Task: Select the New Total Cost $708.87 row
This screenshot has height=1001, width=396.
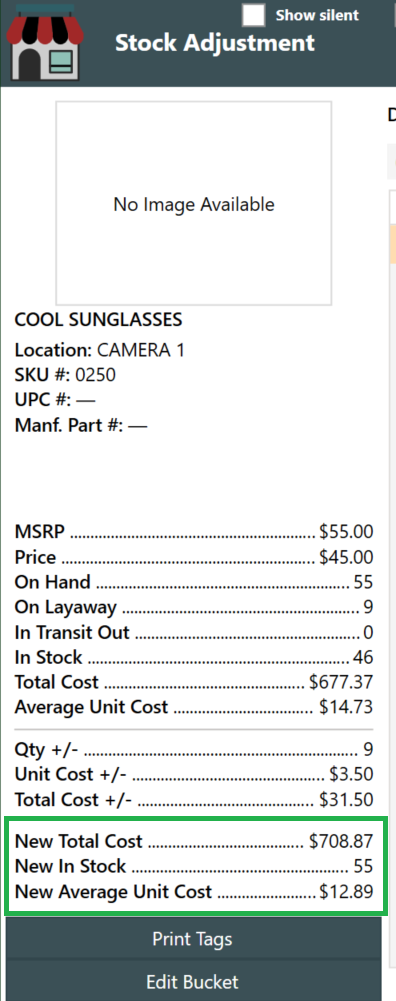Action: pos(194,841)
